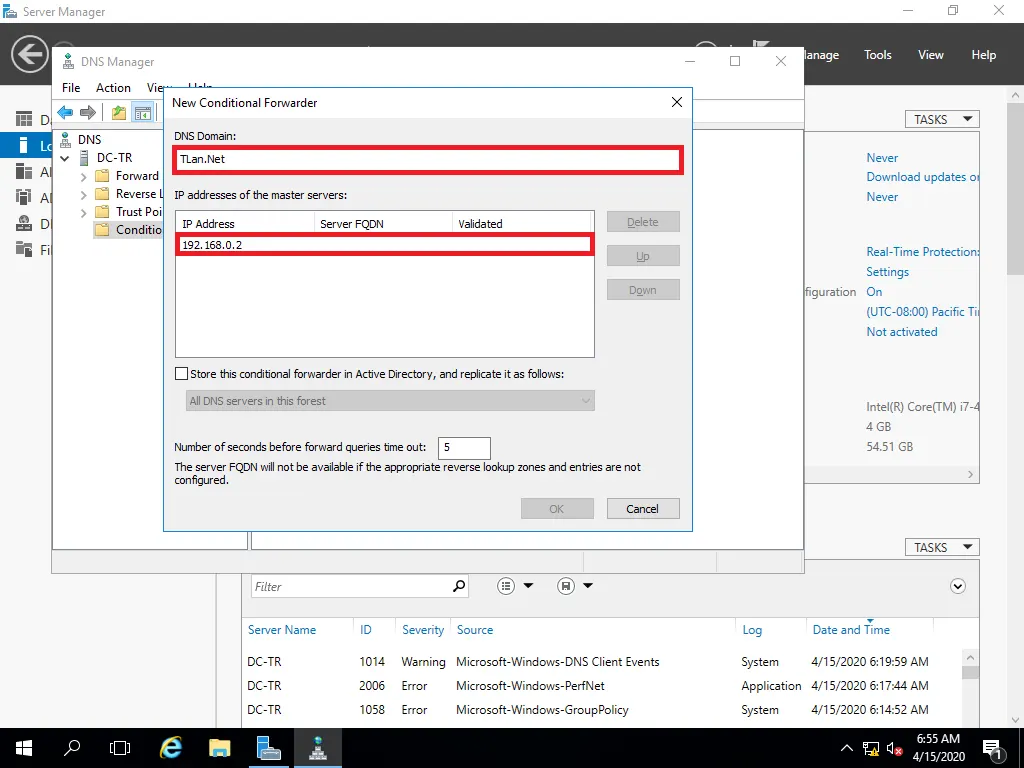Expand the Reverse Lookup Zones node
1024x768 pixels.
[x=84, y=195]
